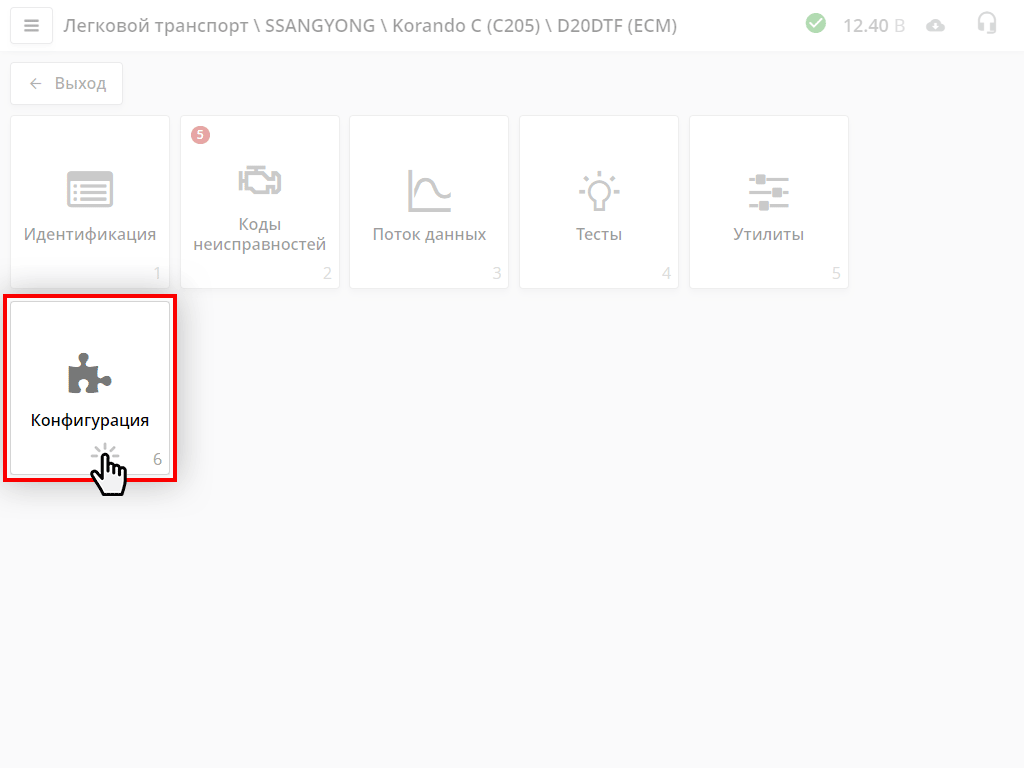
Task: Click the Конфигурация puzzle piece icon
Action: [x=89, y=374]
